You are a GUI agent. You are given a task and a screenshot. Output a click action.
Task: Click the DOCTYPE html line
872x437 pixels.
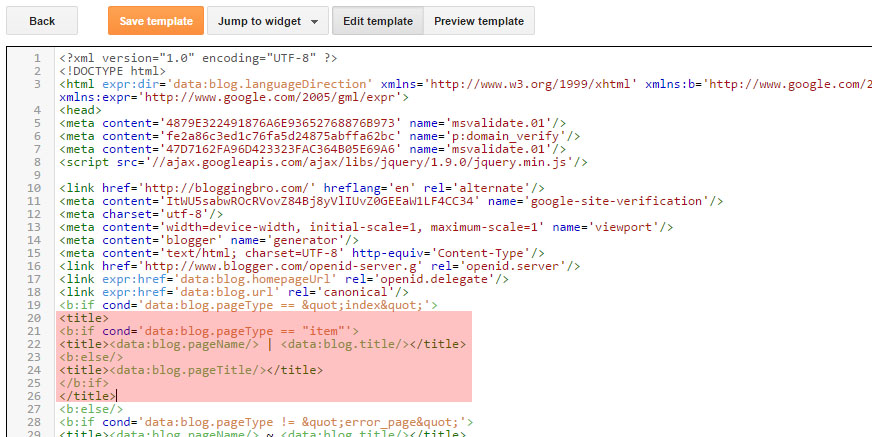pos(112,71)
